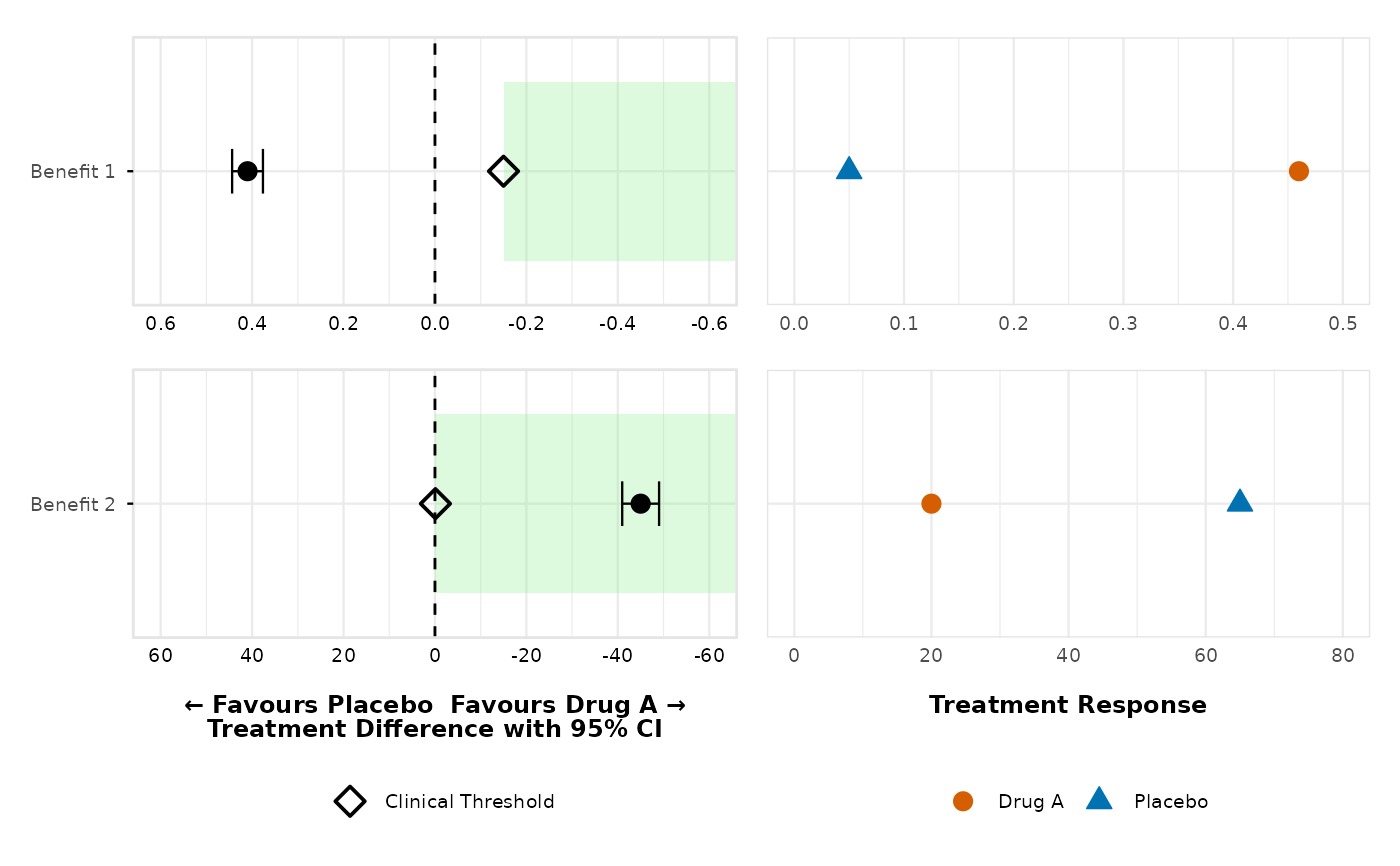Click the Placebo legend text label
The width and height of the screenshot is (1400, 866).
1171,802
